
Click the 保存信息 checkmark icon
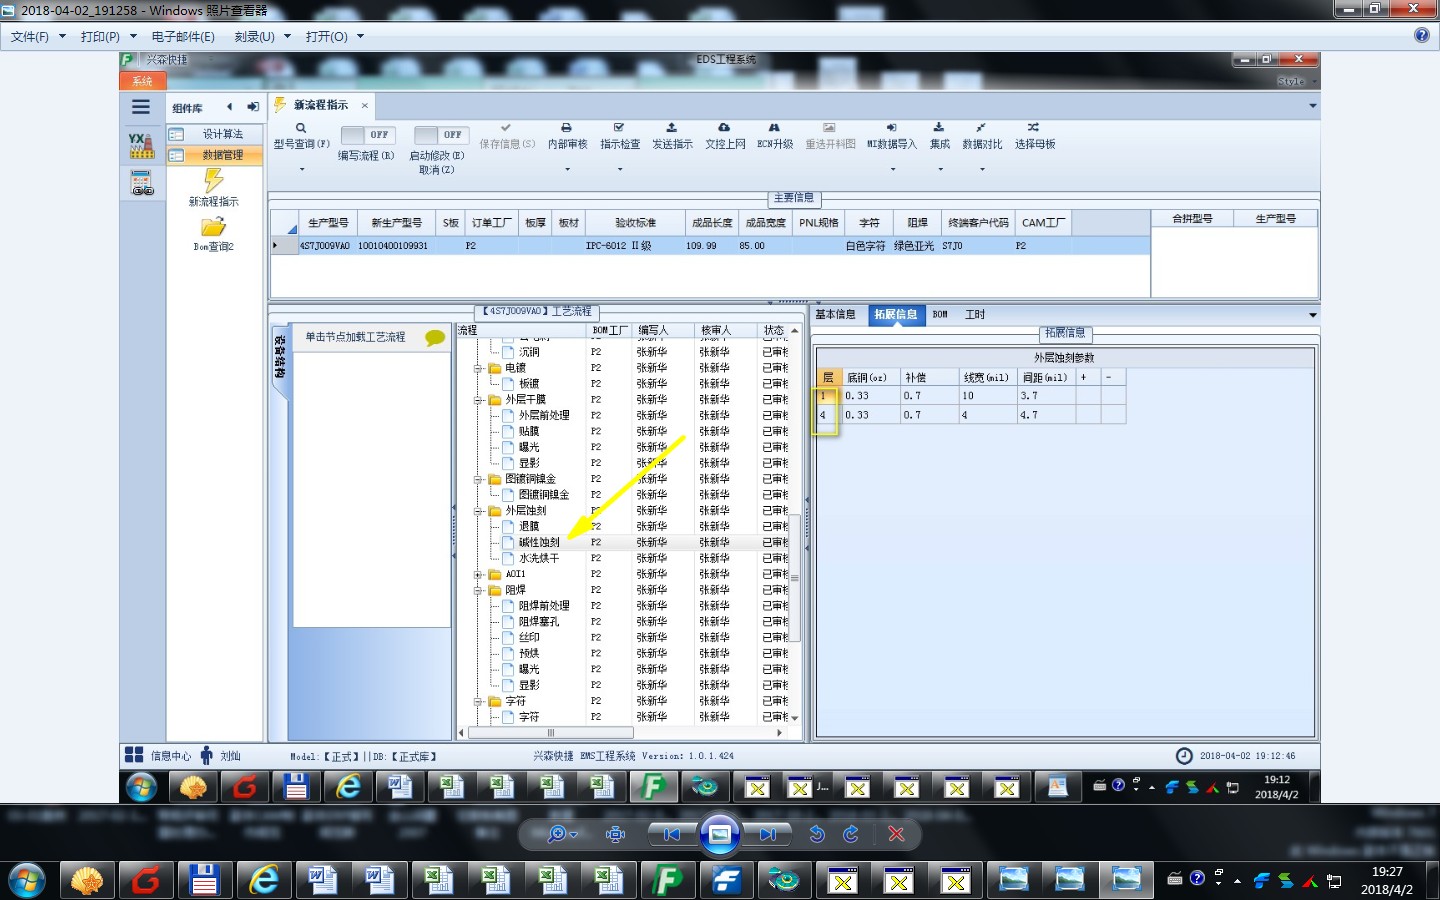(x=506, y=128)
